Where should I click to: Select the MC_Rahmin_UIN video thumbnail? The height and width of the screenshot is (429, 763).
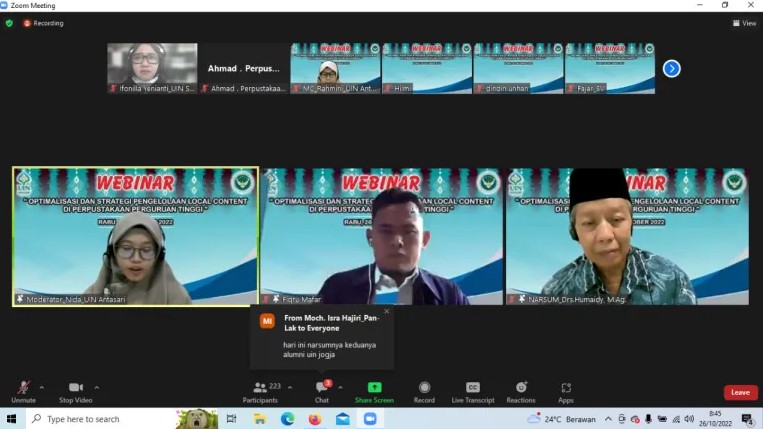coord(335,68)
